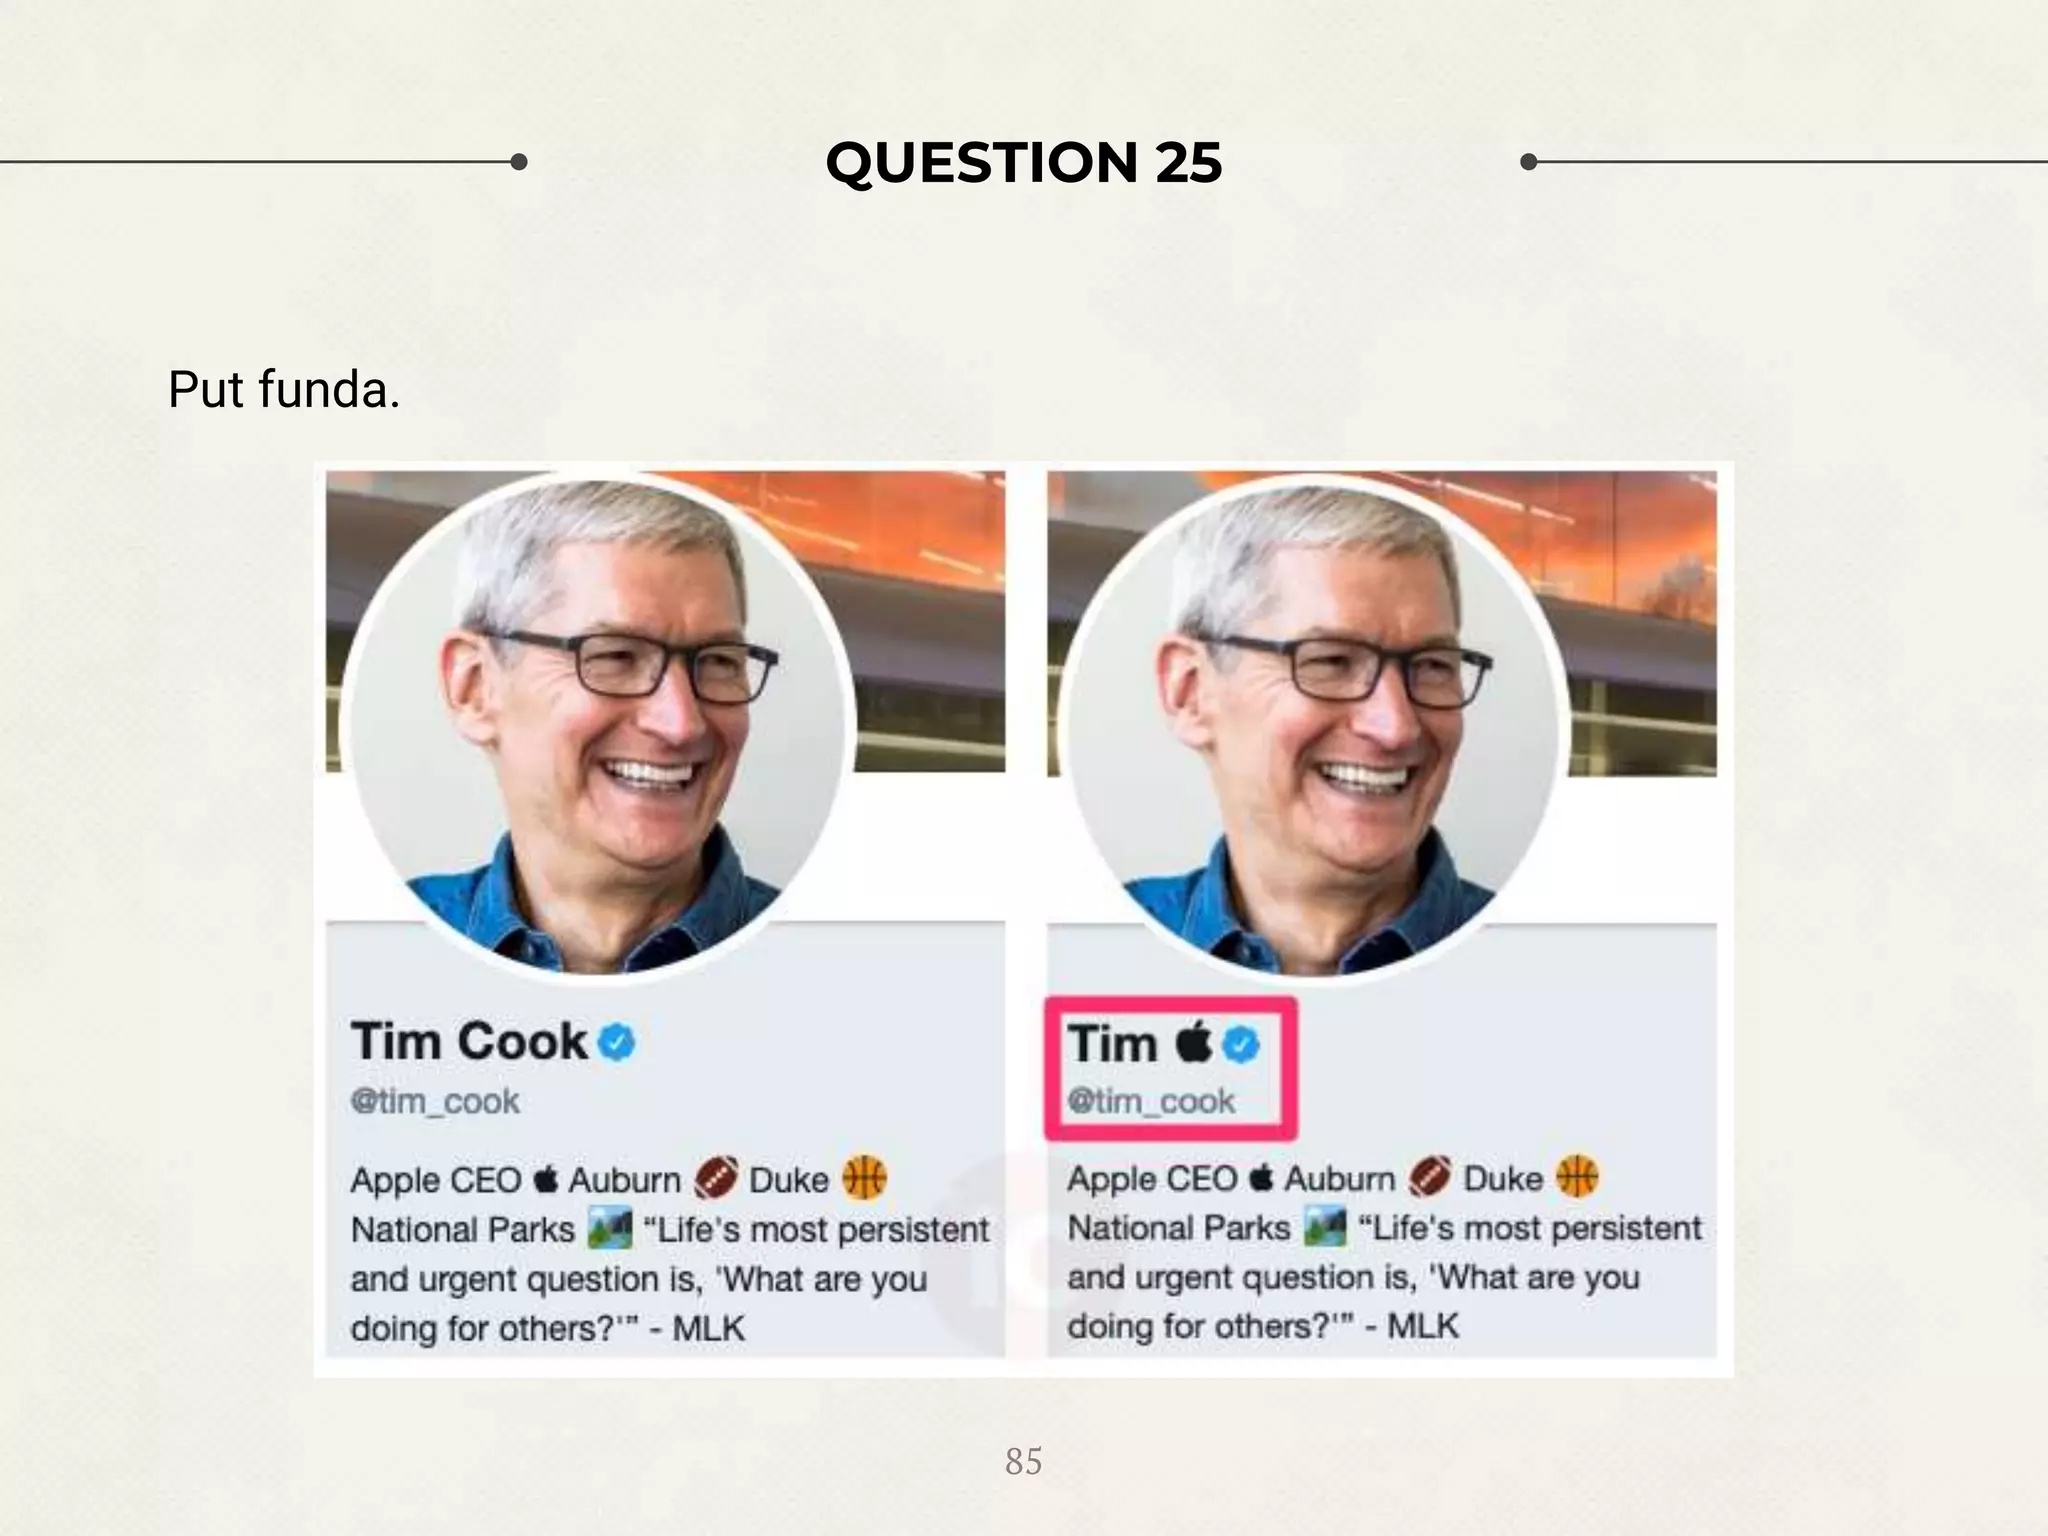
Task: Select the right circular profile photo
Action: point(1312,728)
